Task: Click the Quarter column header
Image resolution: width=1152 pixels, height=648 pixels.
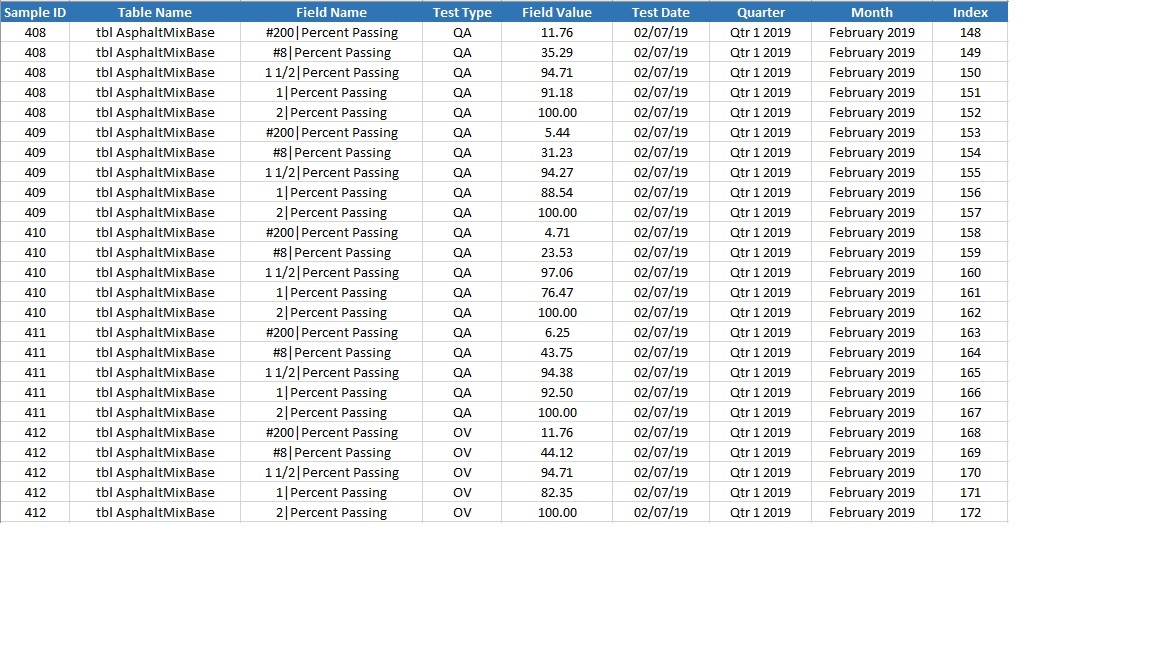Action: (760, 12)
